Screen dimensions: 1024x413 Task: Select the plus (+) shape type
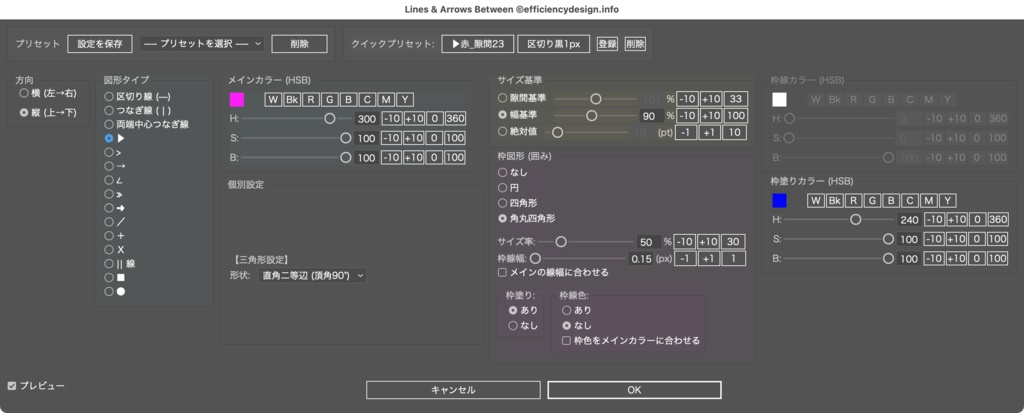click(114, 235)
